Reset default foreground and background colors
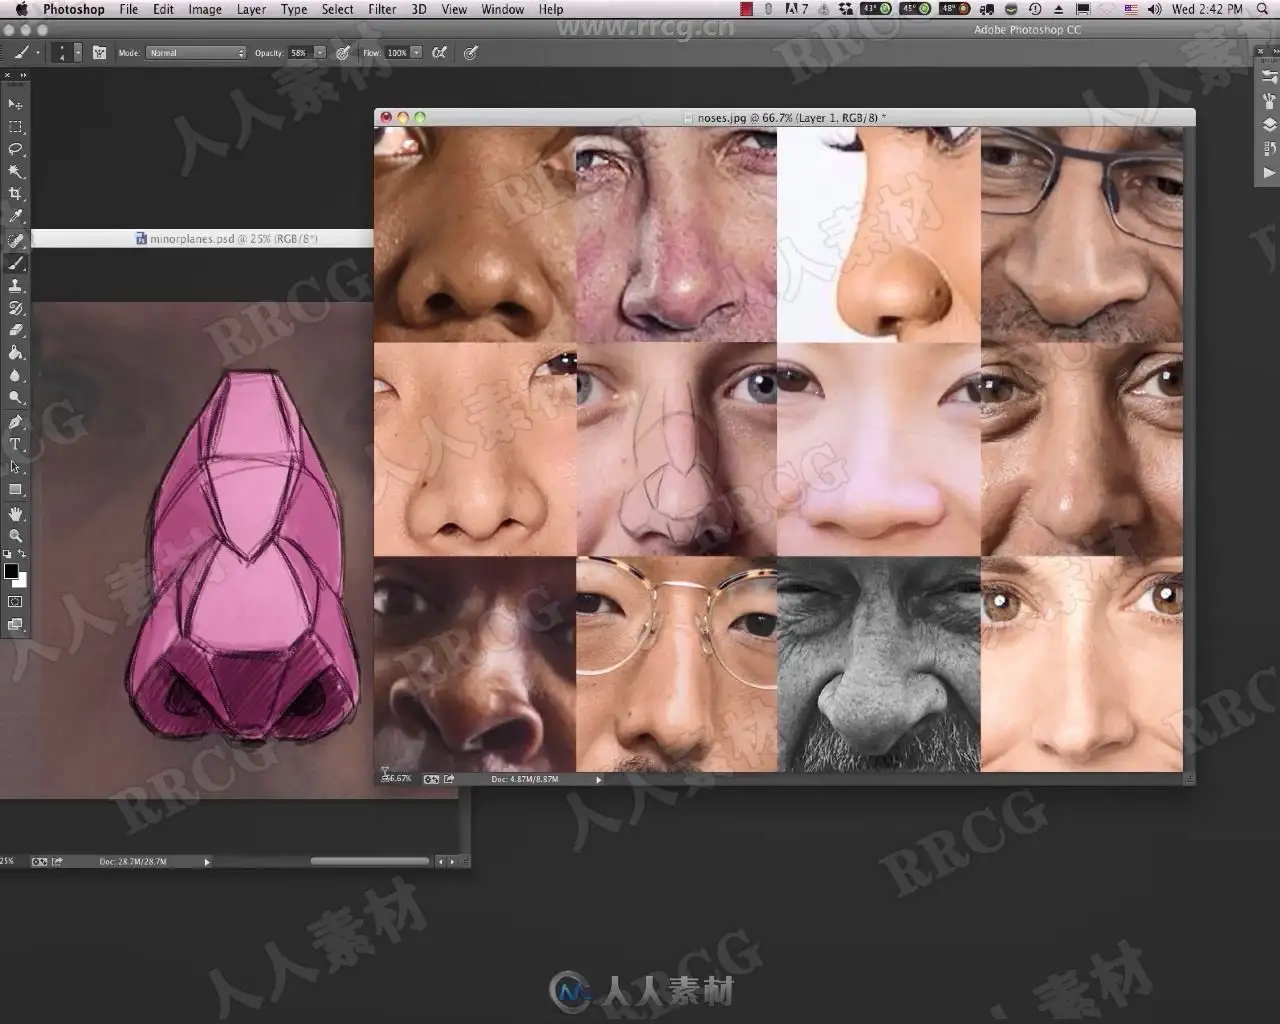 [7, 554]
